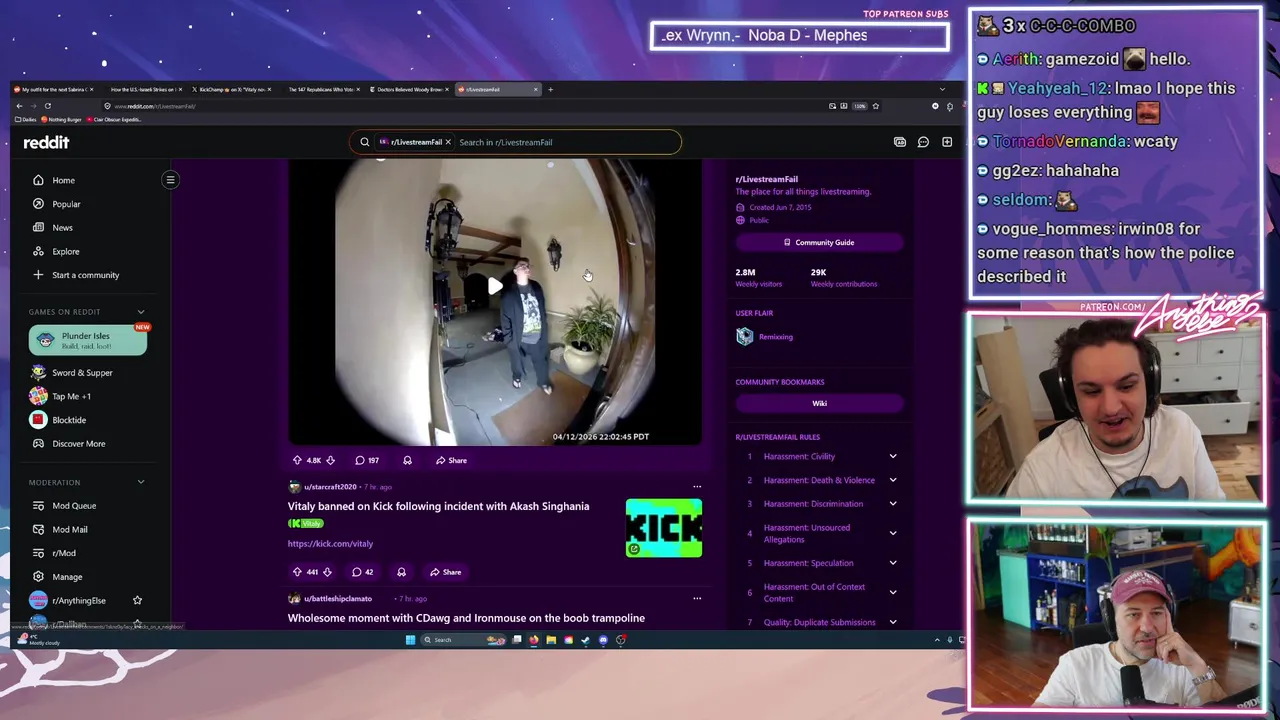Share the doorbell video post
The image size is (1280, 720).
point(451,460)
